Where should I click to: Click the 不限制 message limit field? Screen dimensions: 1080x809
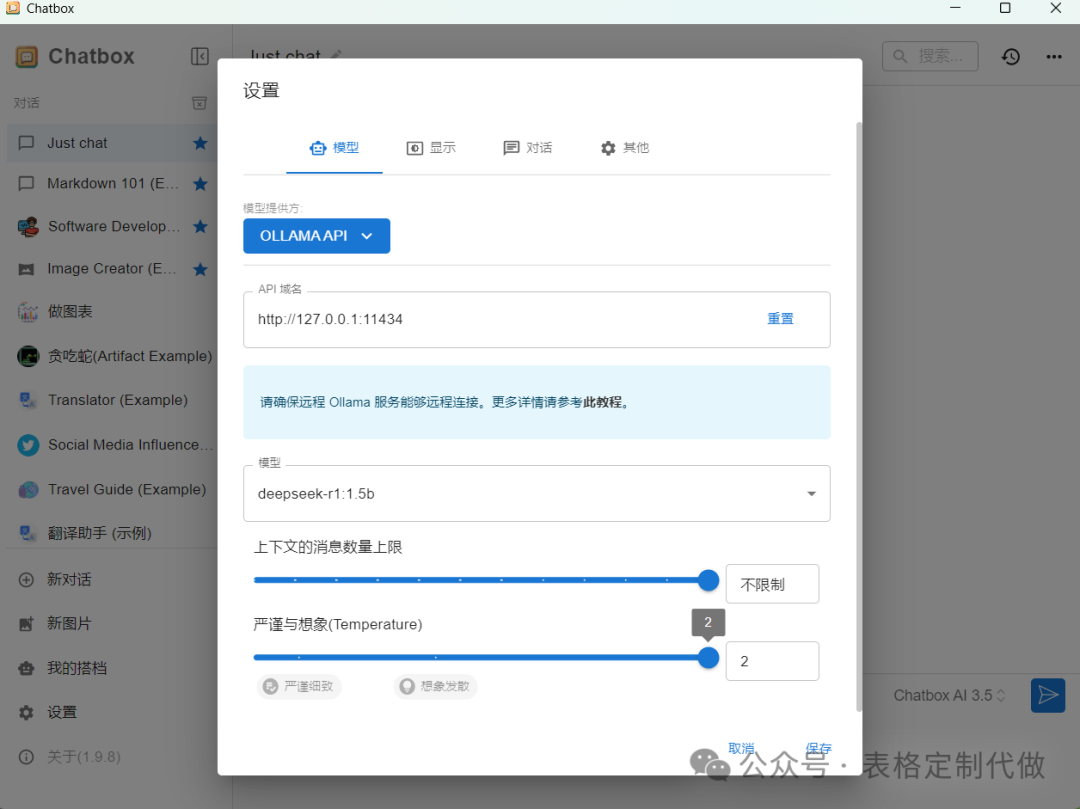[x=772, y=585]
